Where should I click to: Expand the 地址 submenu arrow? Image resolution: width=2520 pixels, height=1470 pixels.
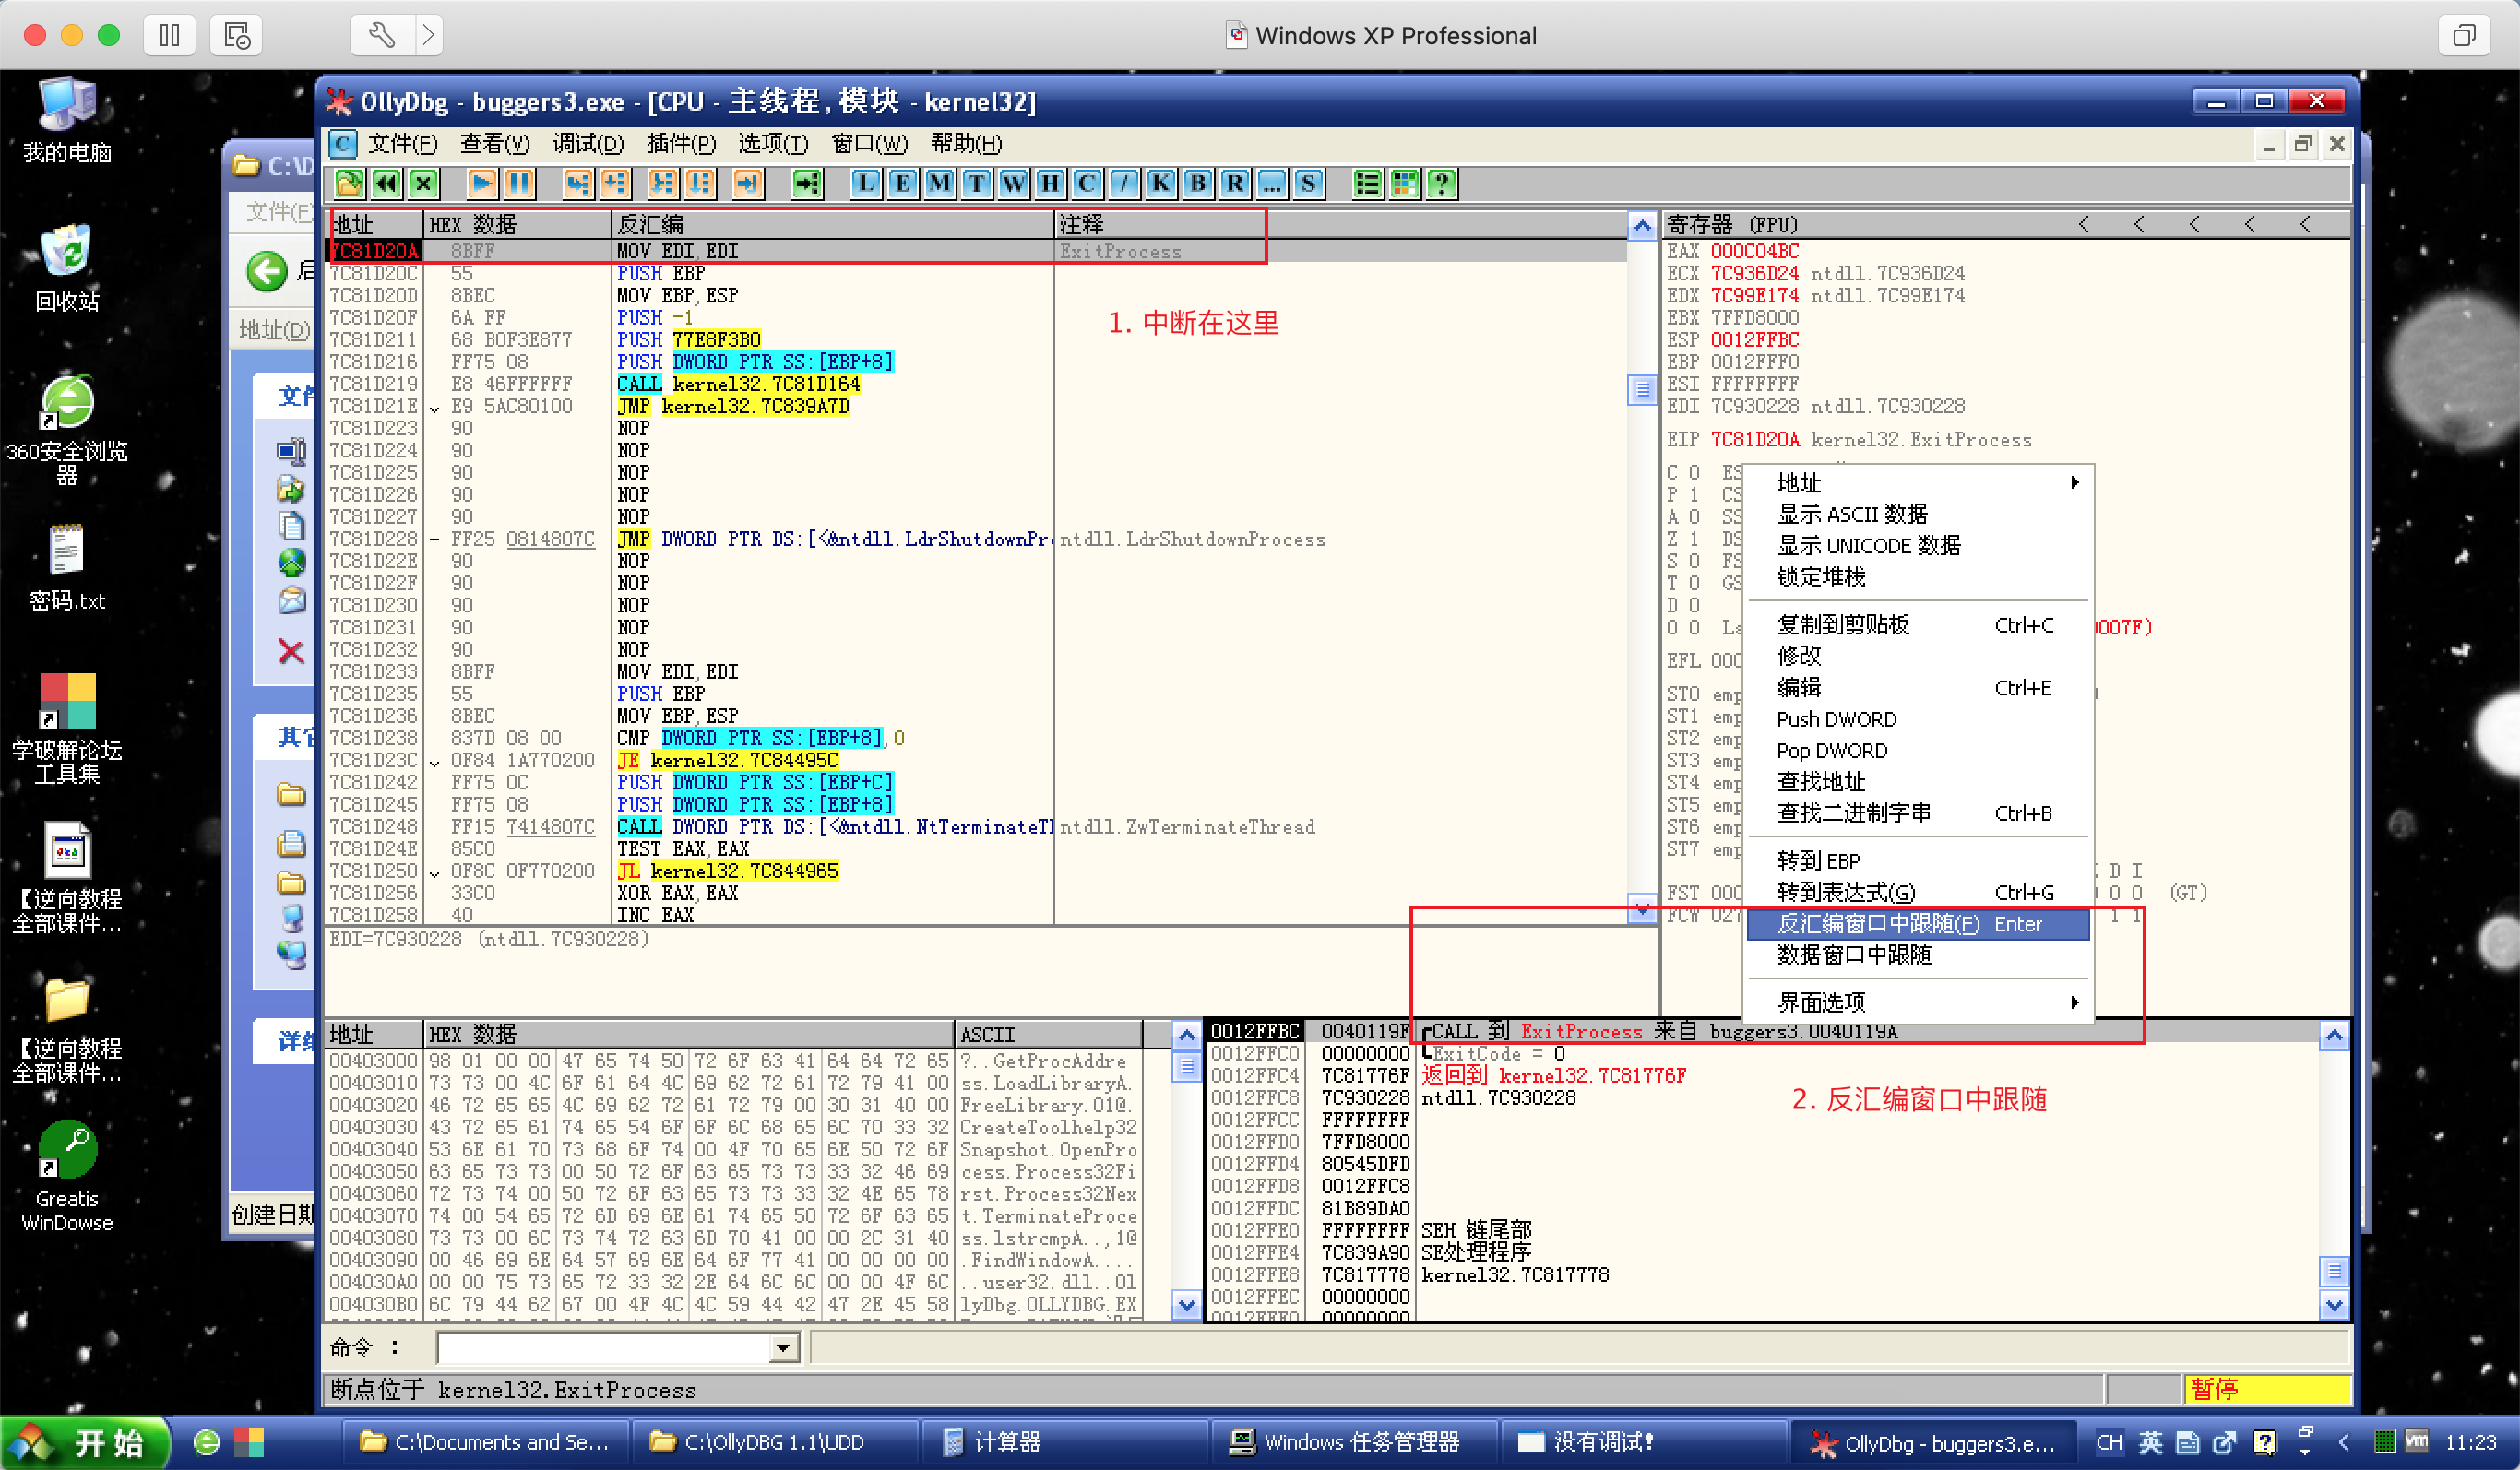pos(2074,483)
